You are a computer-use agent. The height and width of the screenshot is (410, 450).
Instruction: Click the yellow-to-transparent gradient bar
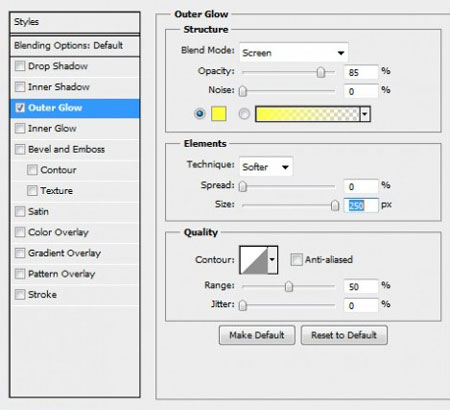(308, 114)
